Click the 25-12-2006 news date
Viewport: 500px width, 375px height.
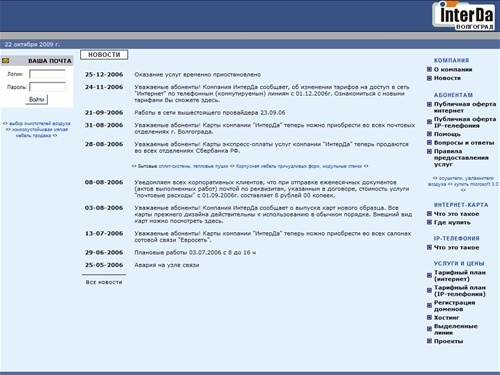point(104,75)
